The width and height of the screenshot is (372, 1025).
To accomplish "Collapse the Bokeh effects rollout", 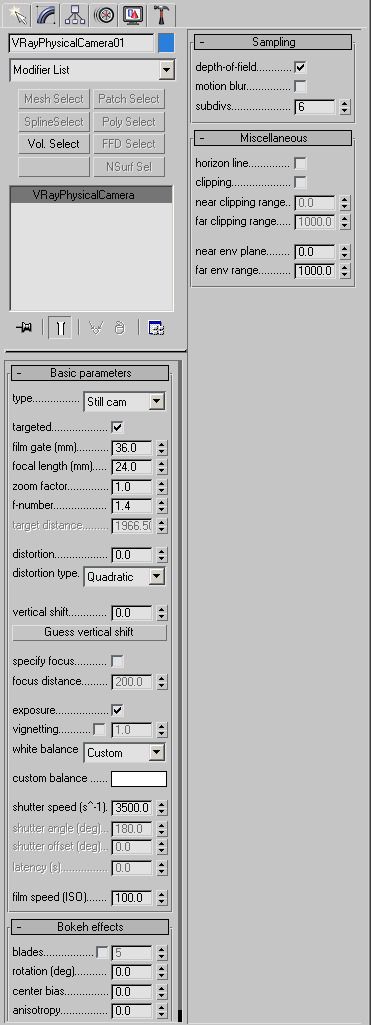I will click(x=90, y=927).
